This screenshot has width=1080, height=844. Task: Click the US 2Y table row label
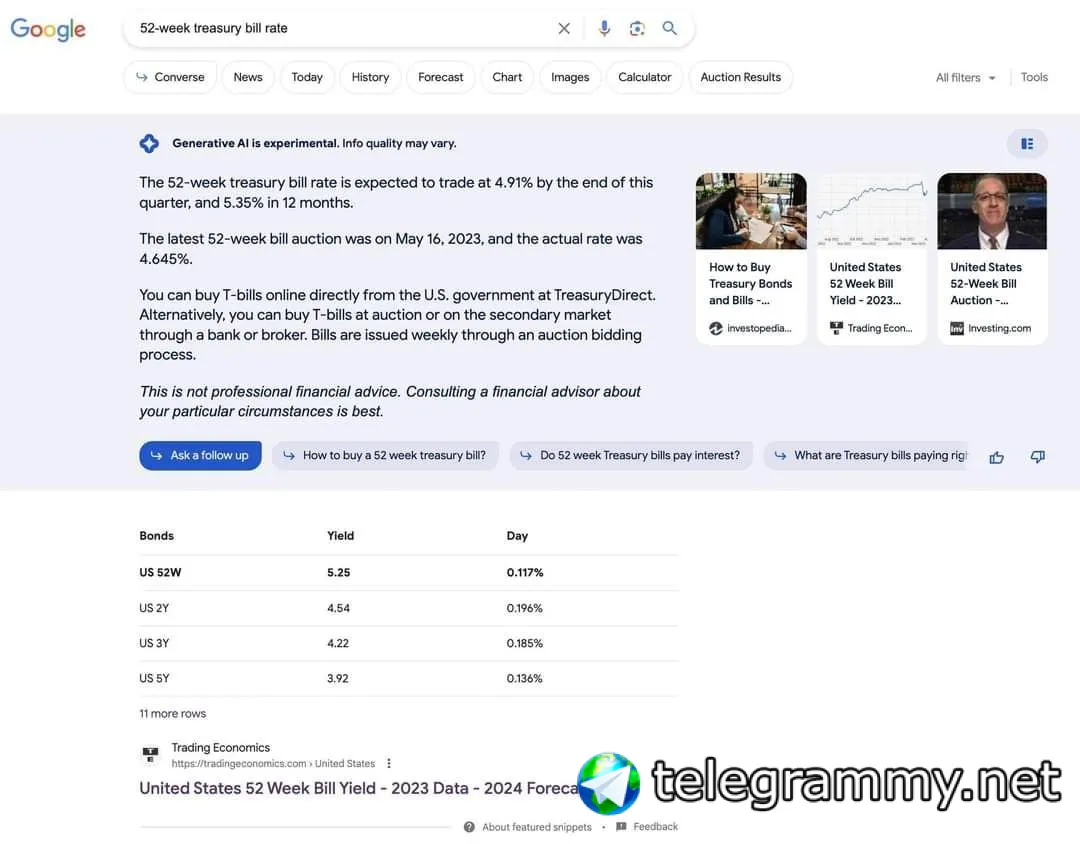(154, 608)
